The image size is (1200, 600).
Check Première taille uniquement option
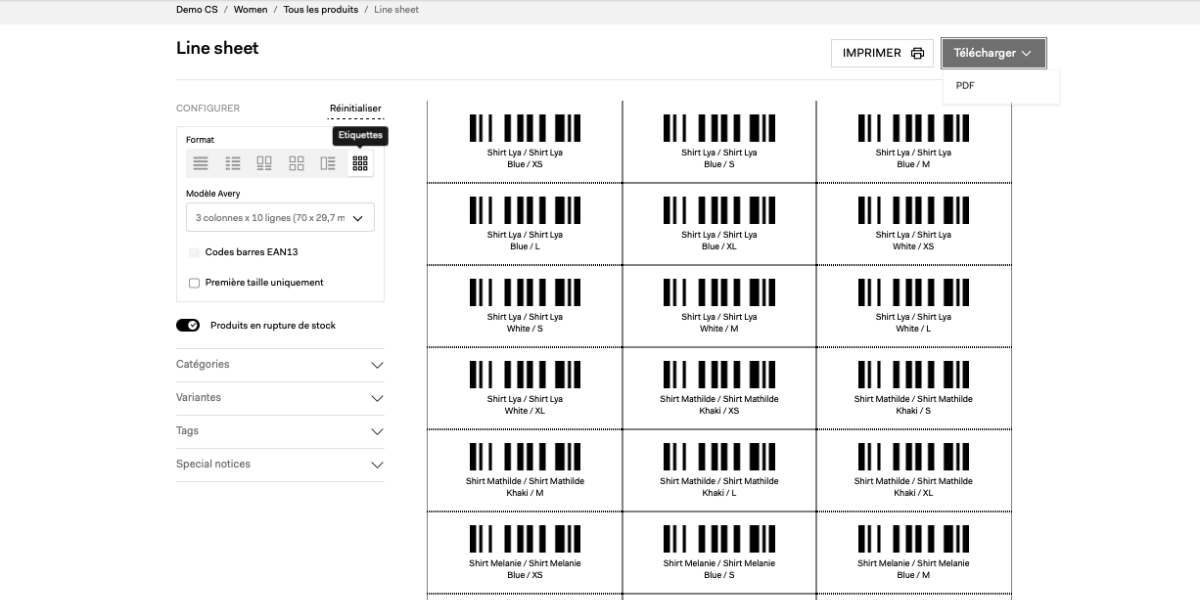194,283
